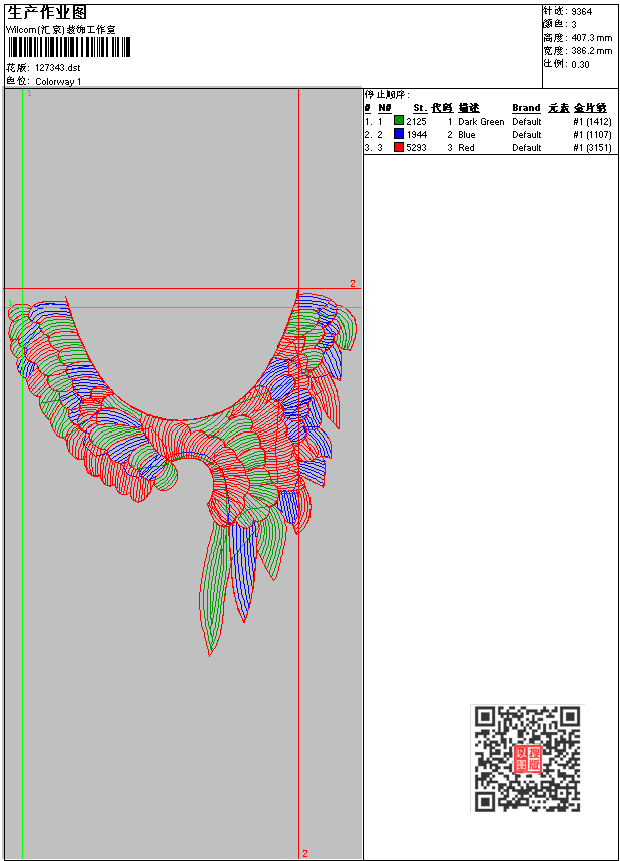Click the height value "407.3 mm"

[591, 38]
